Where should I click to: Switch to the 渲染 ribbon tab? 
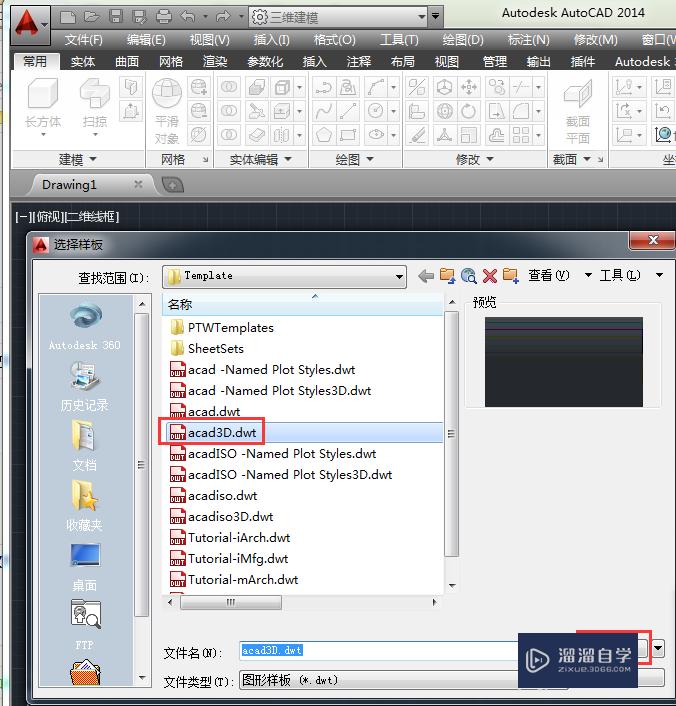(x=214, y=62)
